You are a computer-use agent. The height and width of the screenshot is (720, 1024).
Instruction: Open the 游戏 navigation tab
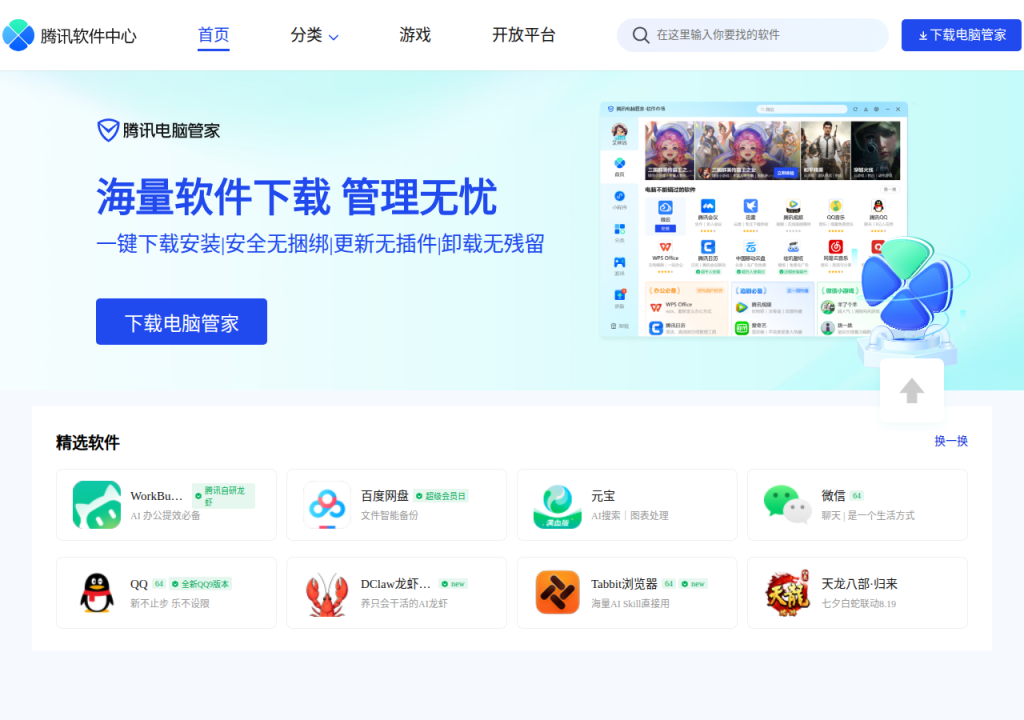point(415,35)
